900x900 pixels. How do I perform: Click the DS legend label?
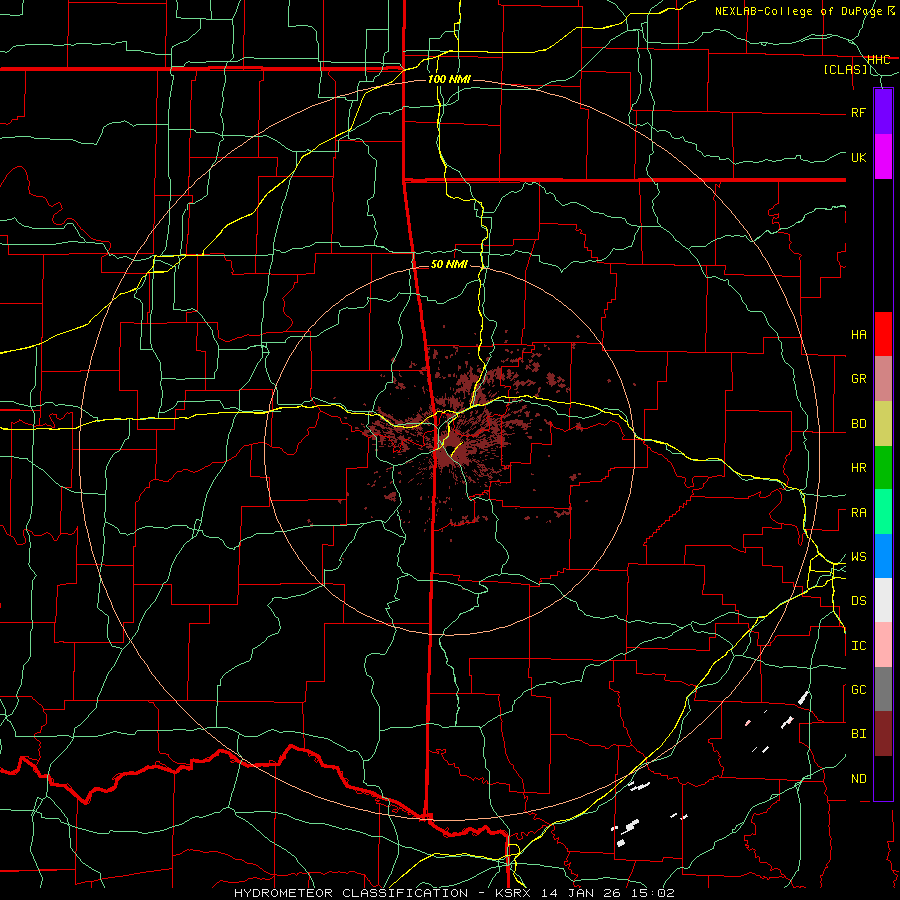(858, 601)
